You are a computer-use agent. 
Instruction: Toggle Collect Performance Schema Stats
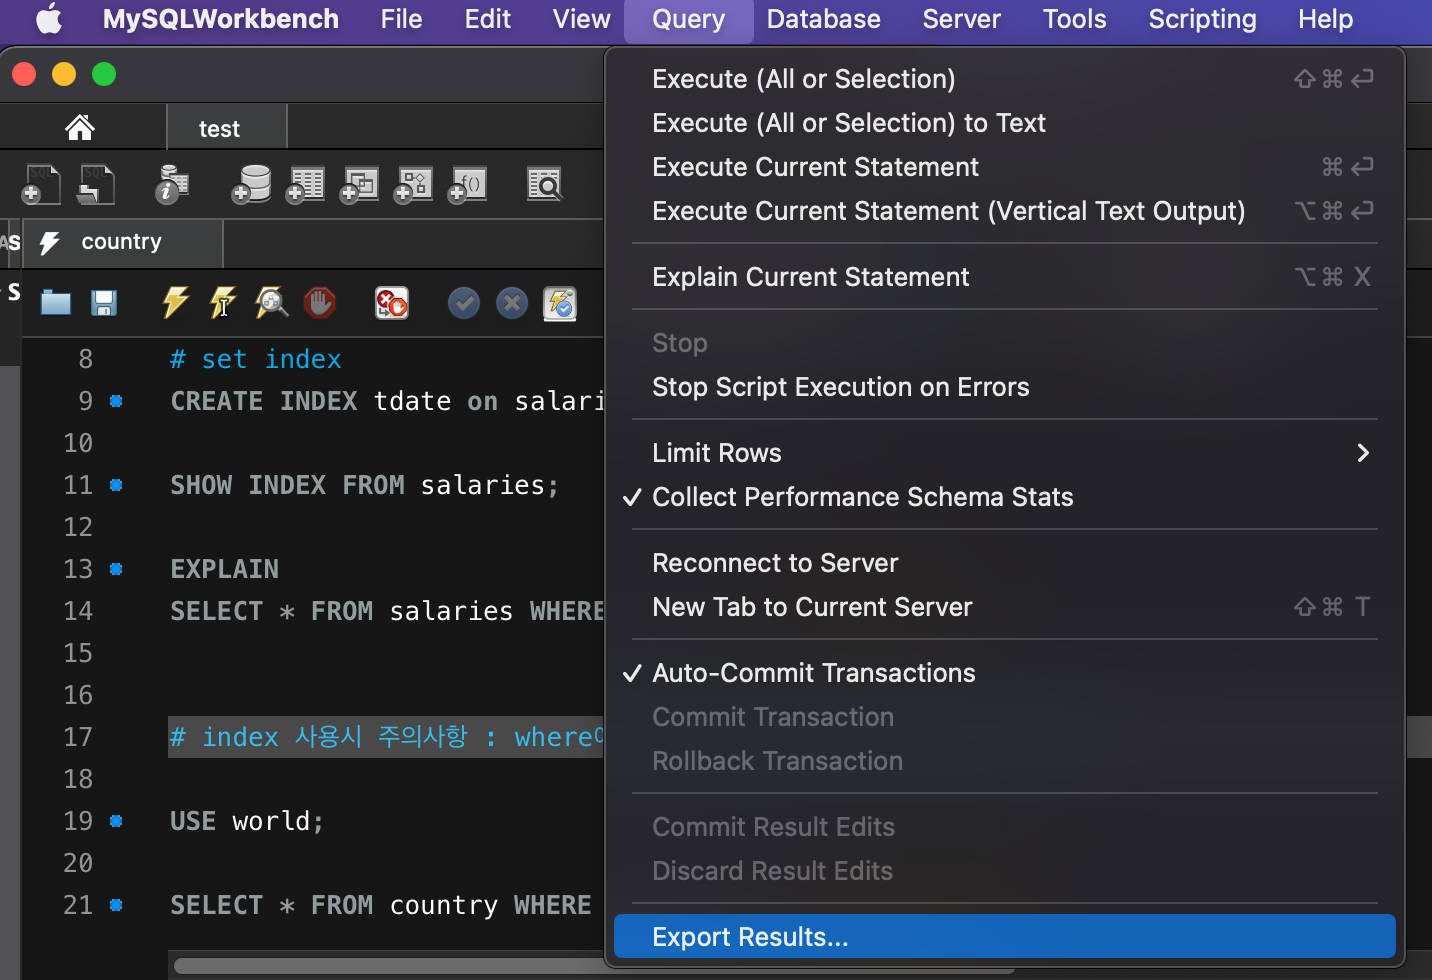(x=1005, y=497)
